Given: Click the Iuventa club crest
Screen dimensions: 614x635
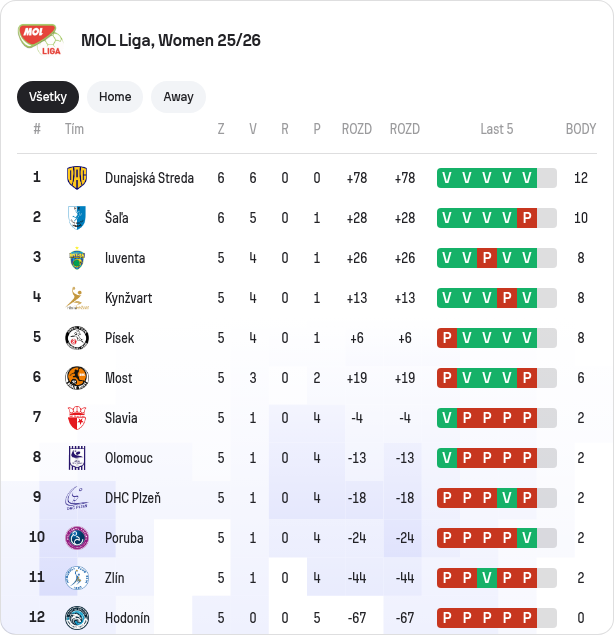Looking at the screenshot, I should point(77,257).
